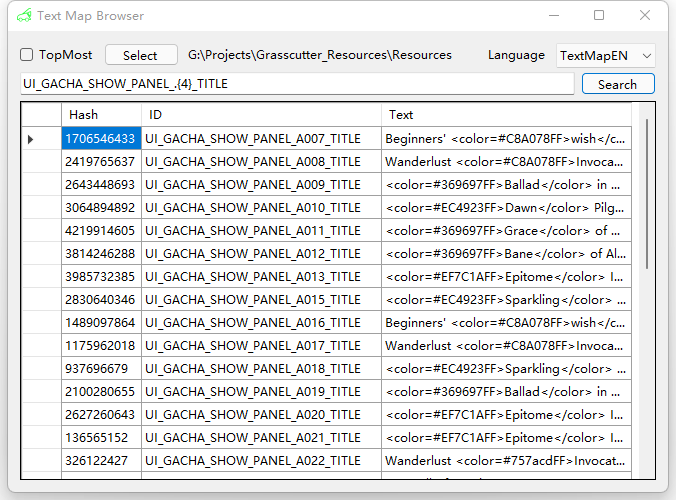Select the Dawn text cell in A010 row

pos(505,207)
